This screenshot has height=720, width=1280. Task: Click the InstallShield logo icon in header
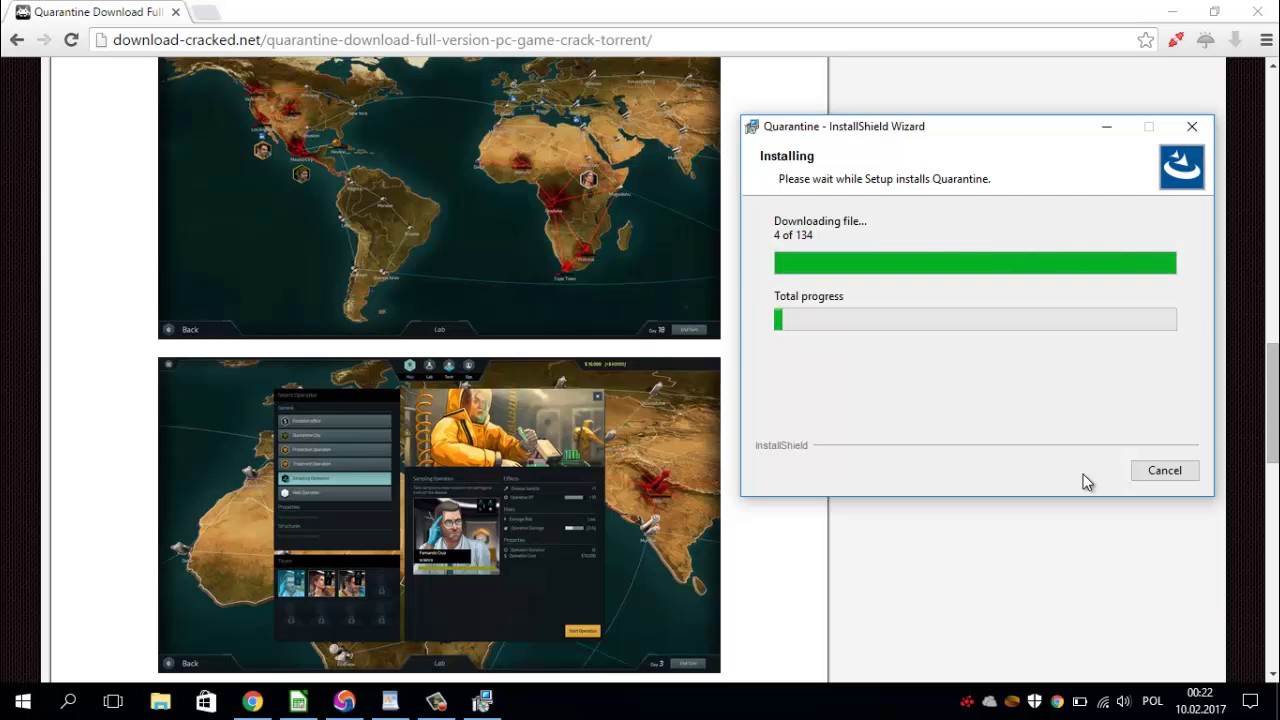point(1181,167)
